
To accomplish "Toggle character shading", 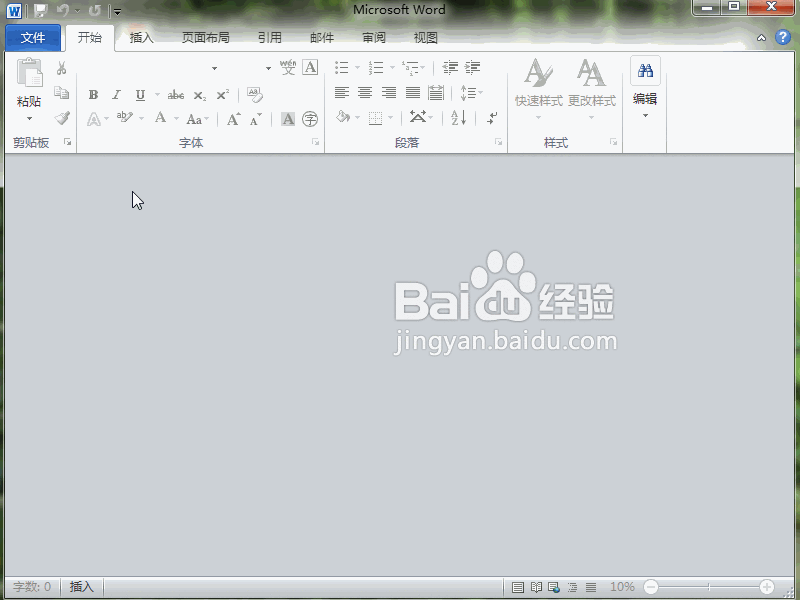I will tap(288, 119).
